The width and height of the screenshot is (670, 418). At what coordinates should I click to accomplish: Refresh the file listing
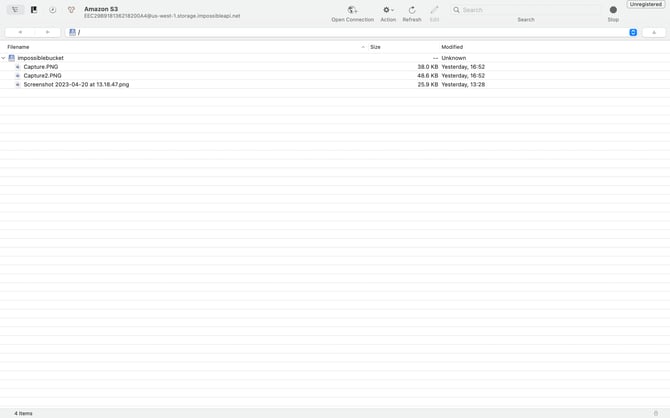pyautogui.click(x=412, y=10)
